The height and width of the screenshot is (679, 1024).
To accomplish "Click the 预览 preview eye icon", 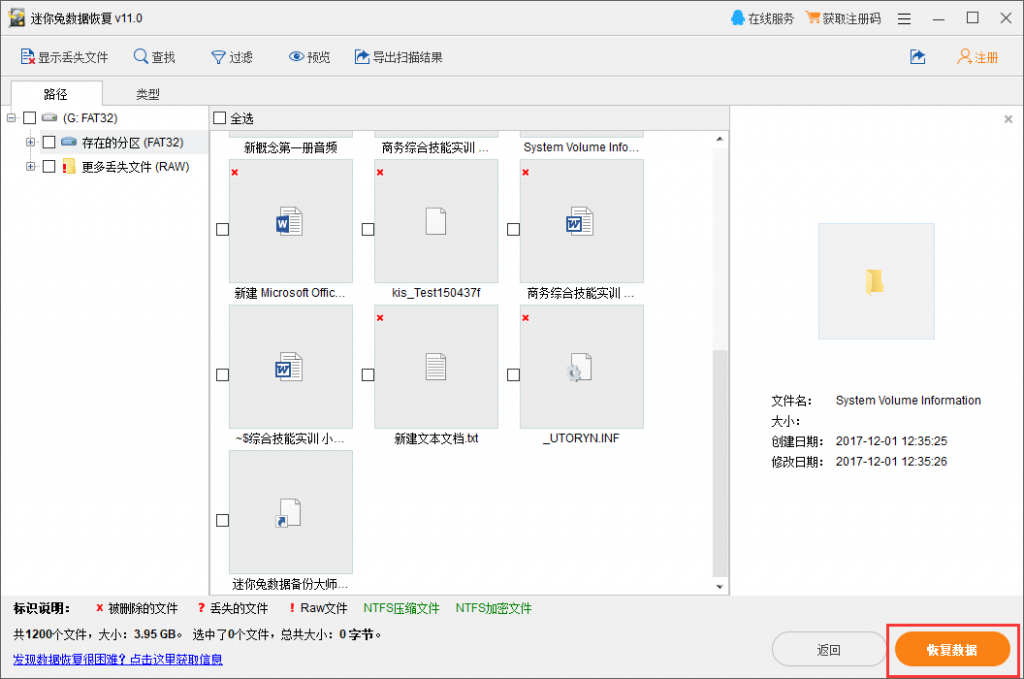I will [296, 57].
